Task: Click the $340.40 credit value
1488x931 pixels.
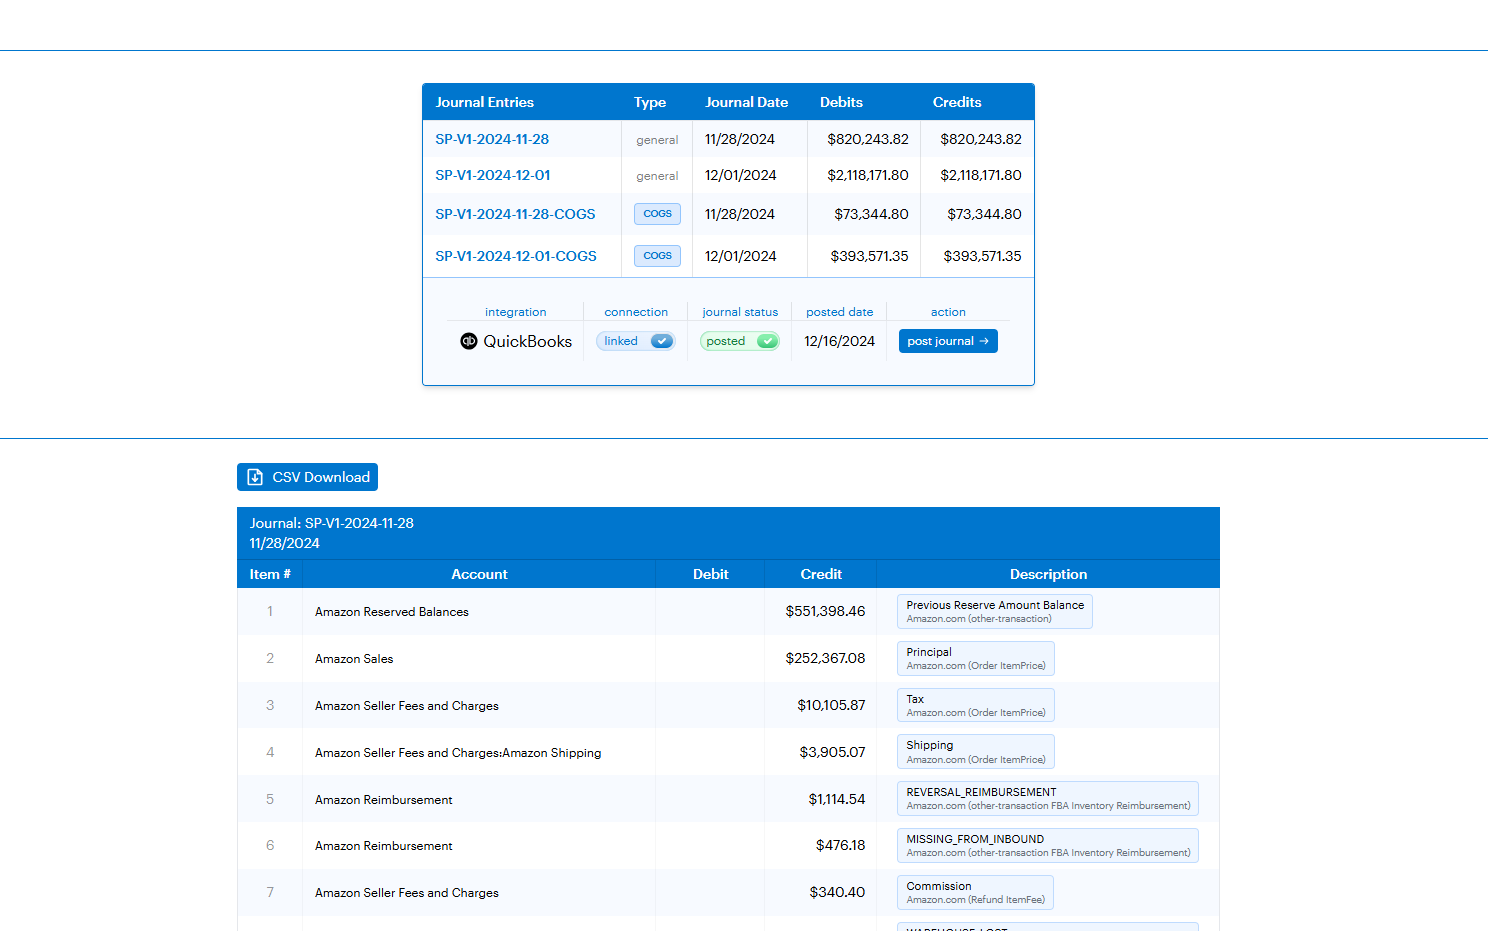Action: 837,892
